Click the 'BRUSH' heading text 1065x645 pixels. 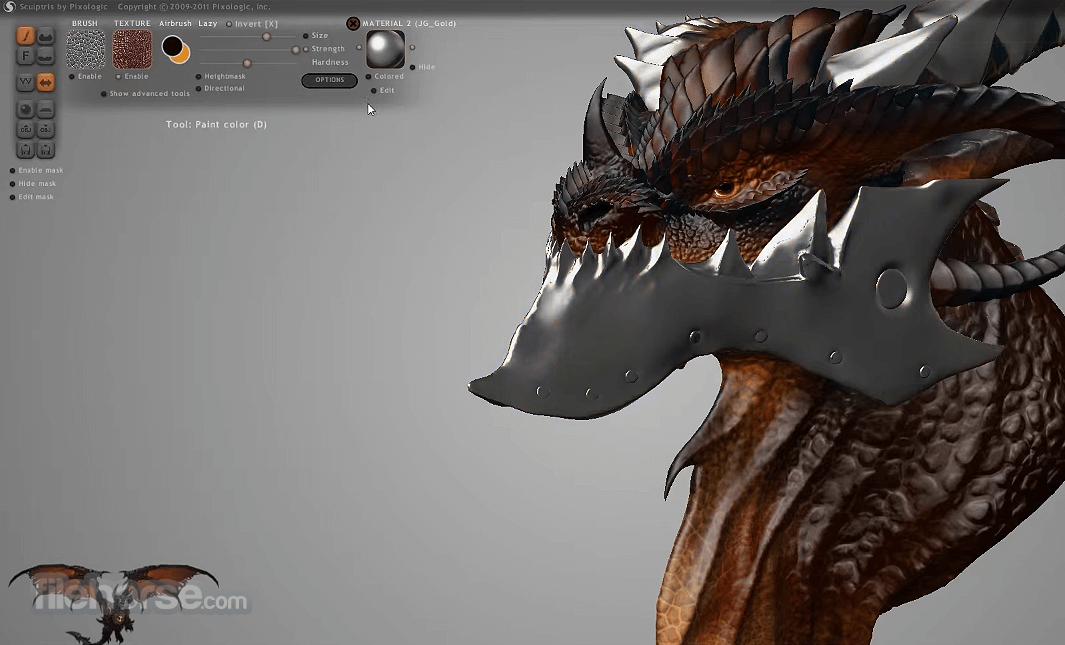coord(85,23)
